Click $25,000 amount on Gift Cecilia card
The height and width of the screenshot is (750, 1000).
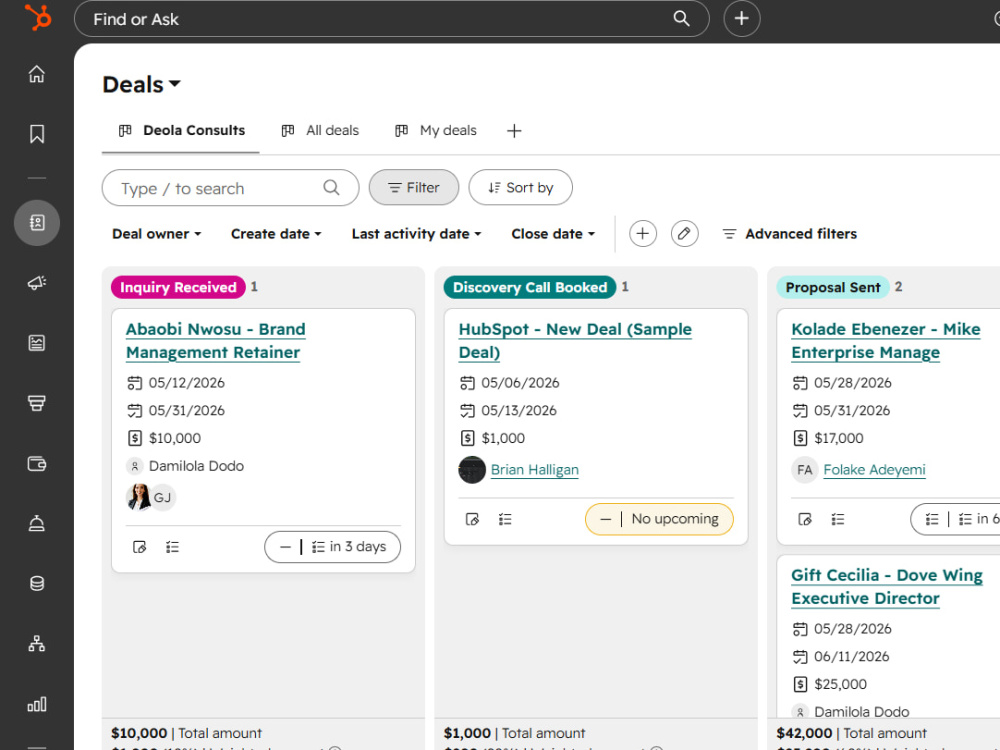[841, 684]
